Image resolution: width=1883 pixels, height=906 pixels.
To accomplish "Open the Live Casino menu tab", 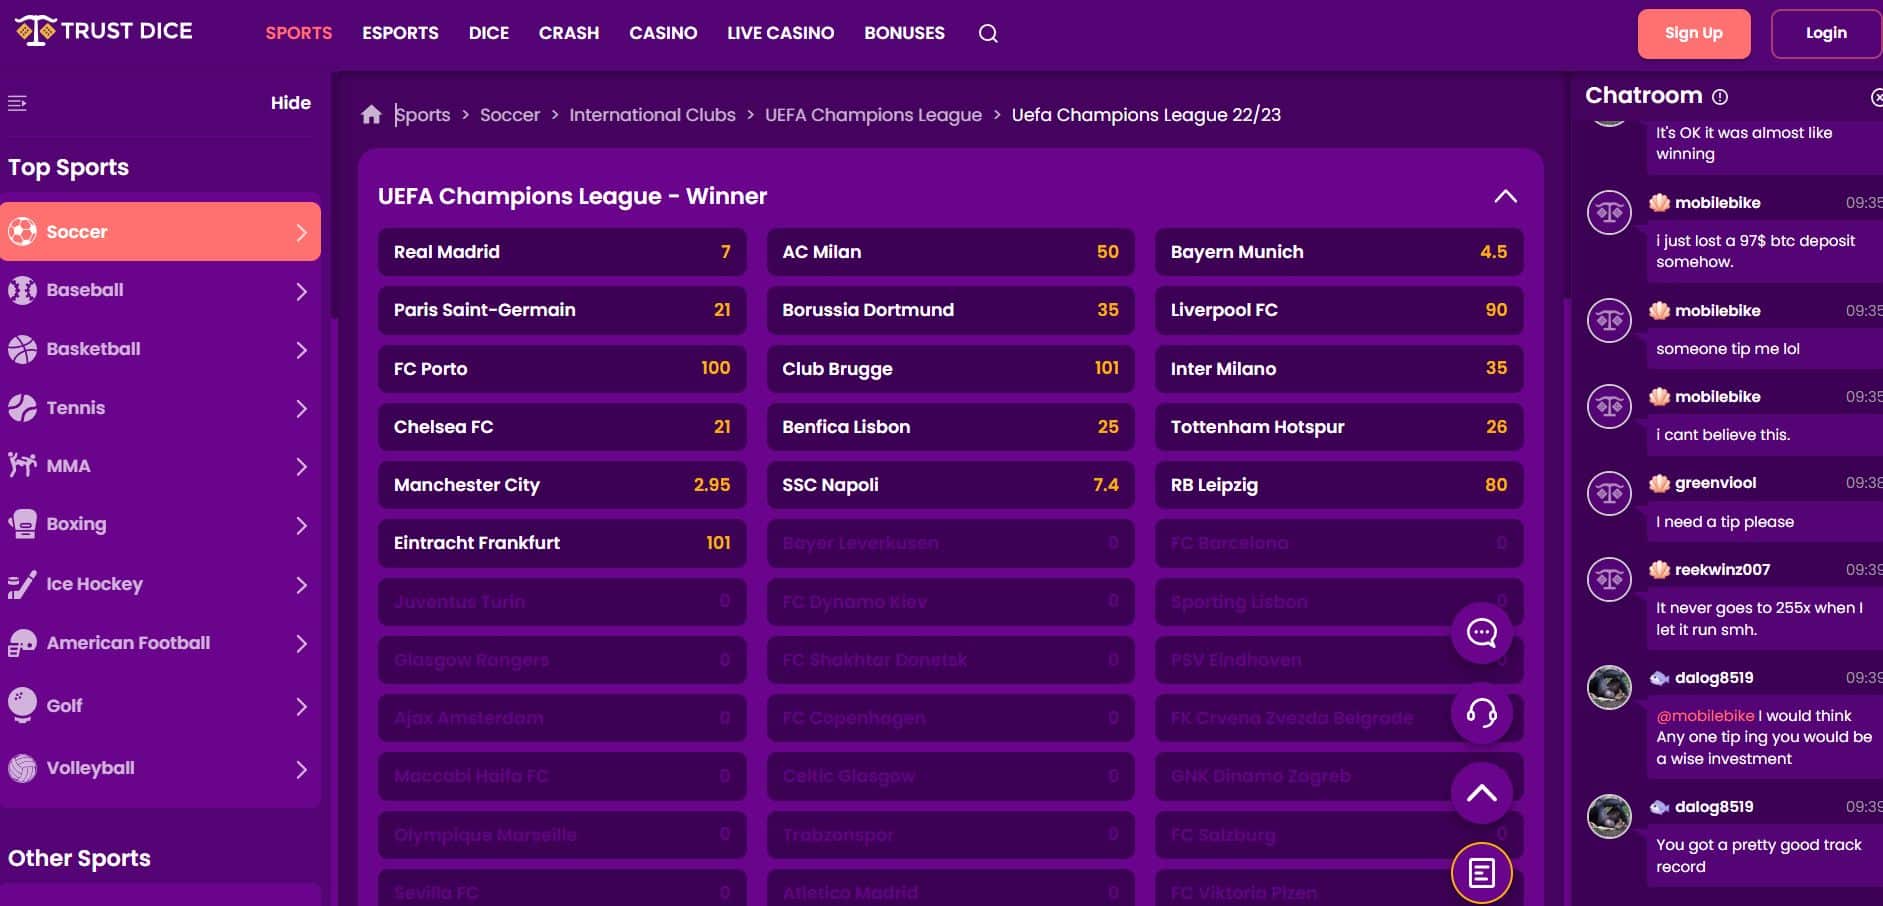I will click(780, 33).
